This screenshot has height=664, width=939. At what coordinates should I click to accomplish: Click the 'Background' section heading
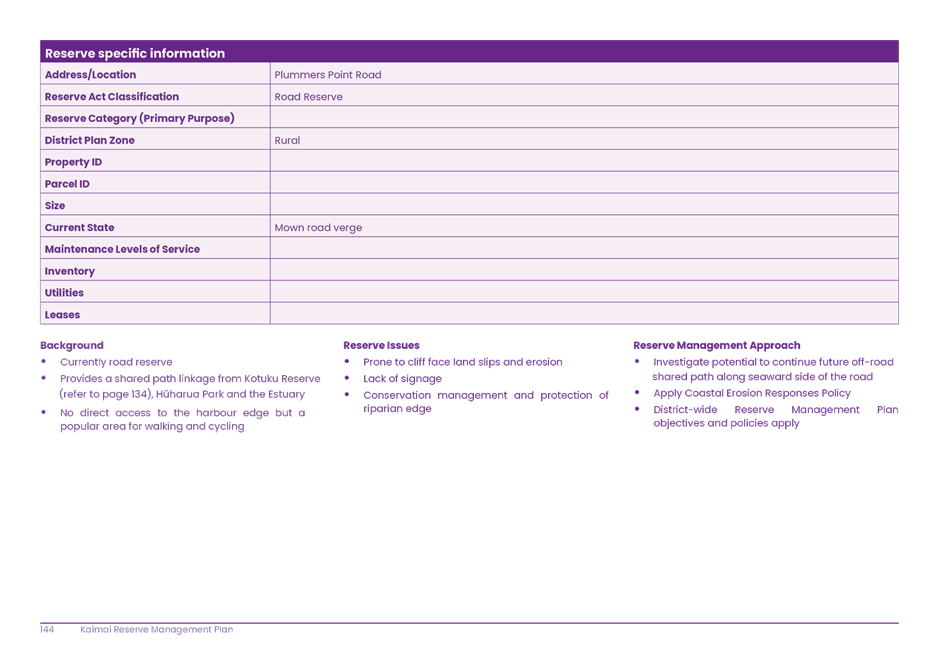72,346
